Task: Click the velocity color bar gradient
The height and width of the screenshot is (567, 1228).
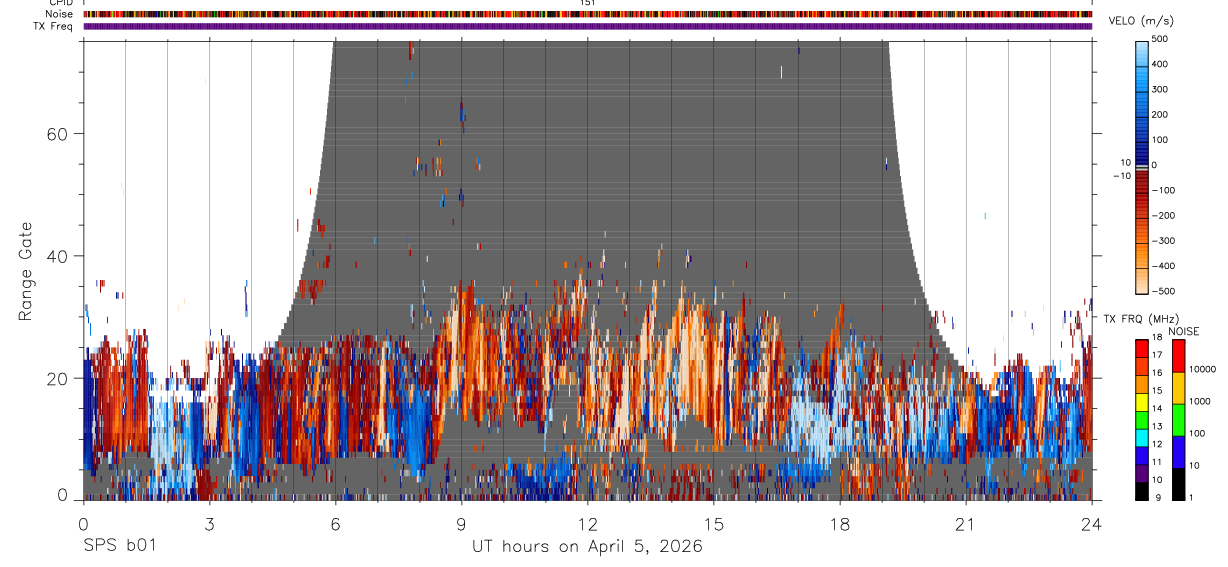Action: click(x=1141, y=166)
